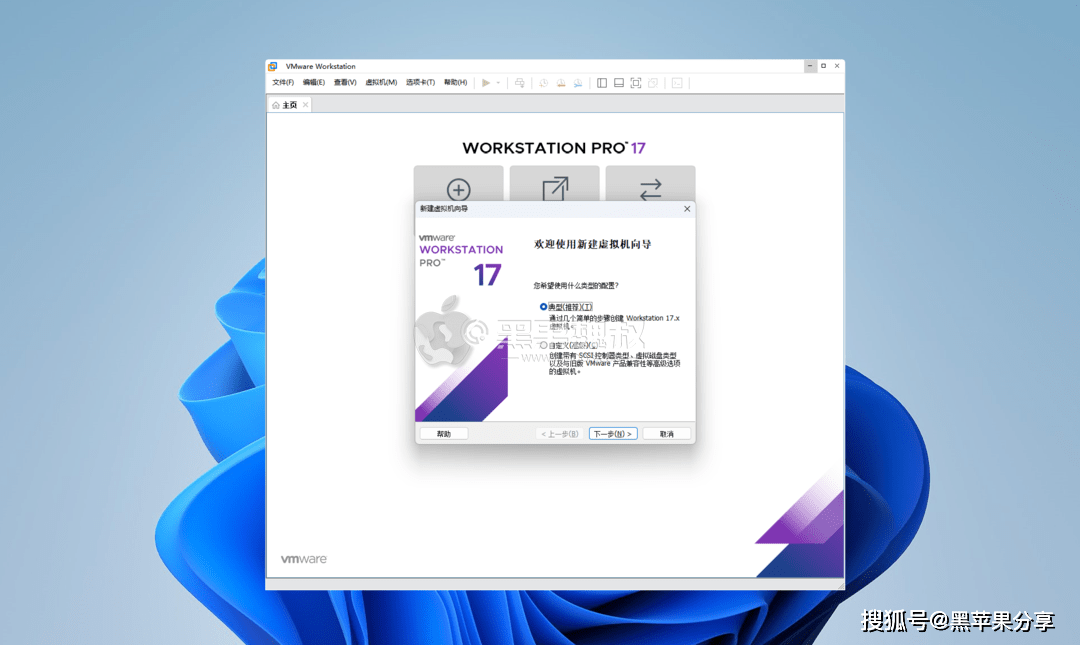Click the take snapshot toolbar icon
This screenshot has width=1080, height=645.
543,83
